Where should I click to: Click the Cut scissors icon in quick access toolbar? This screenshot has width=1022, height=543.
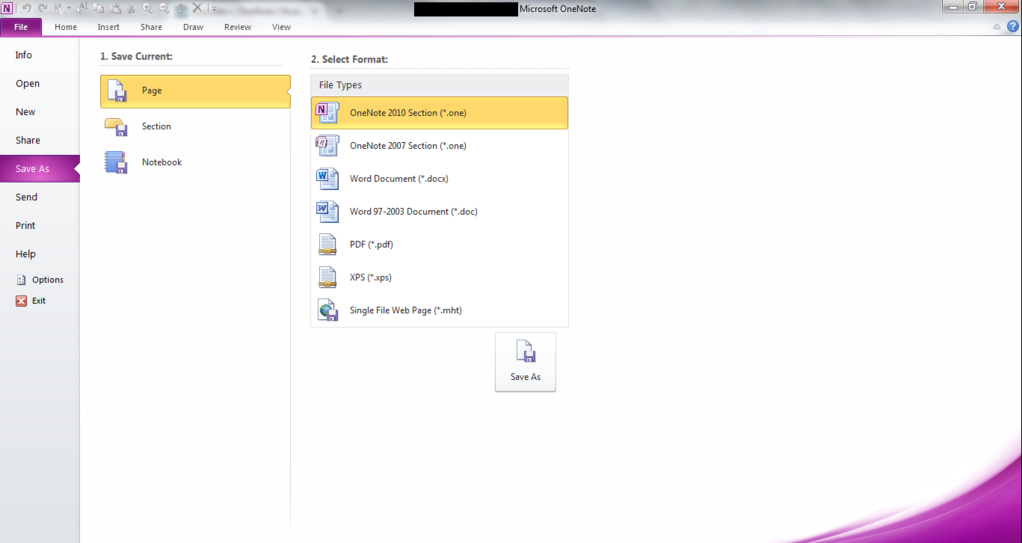tap(132, 8)
